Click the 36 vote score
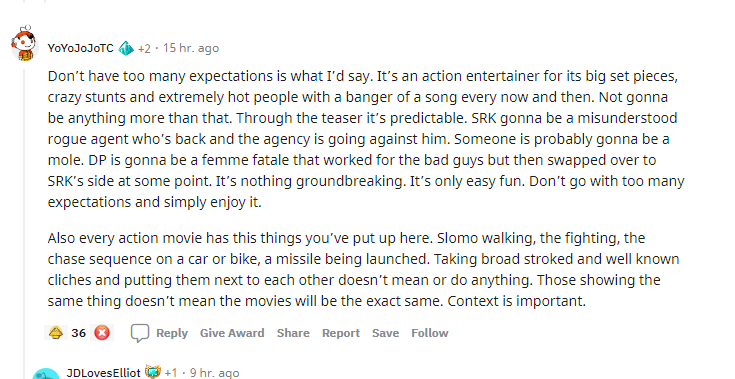 click(x=79, y=333)
